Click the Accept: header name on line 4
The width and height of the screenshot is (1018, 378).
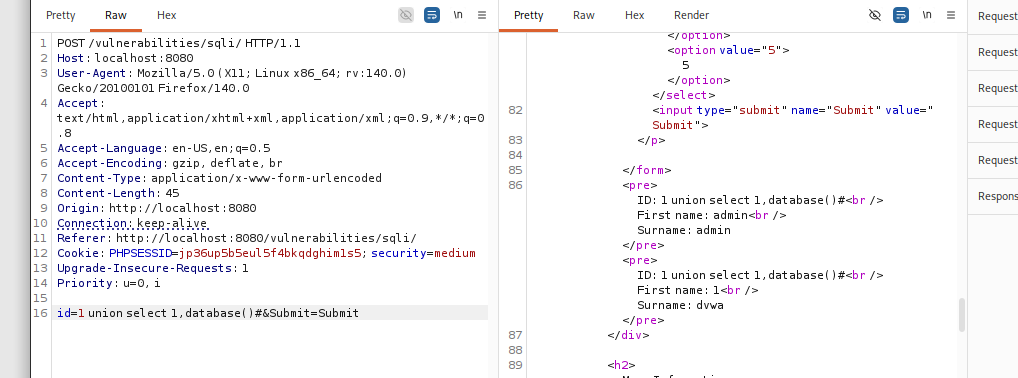pos(81,103)
